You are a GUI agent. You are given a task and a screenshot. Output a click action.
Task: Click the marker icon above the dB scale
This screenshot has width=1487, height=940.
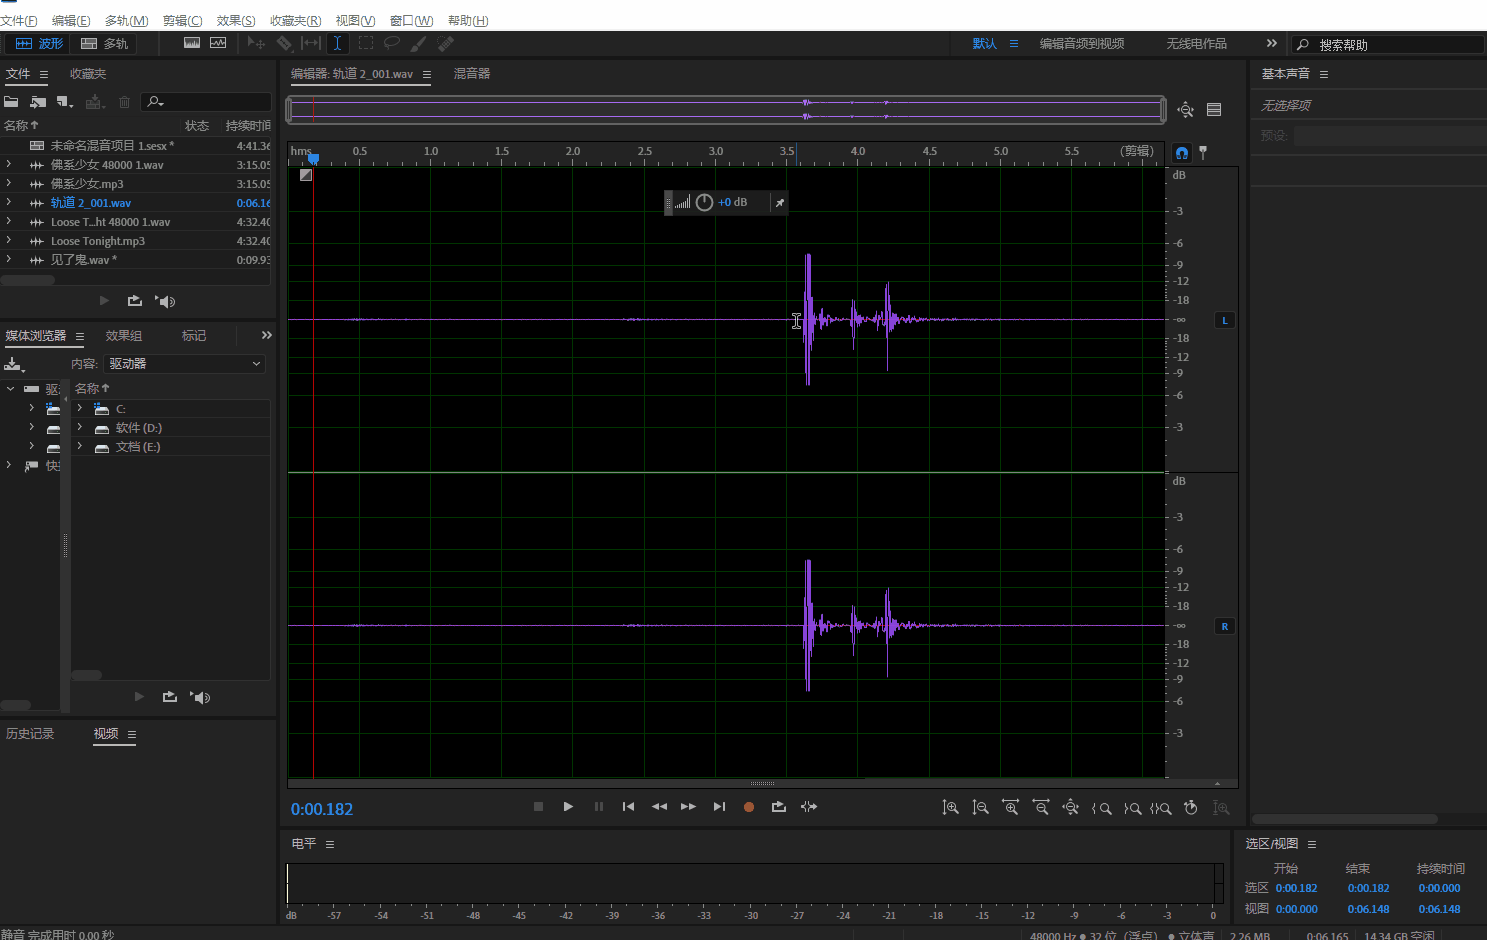[x=1203, y=152]
